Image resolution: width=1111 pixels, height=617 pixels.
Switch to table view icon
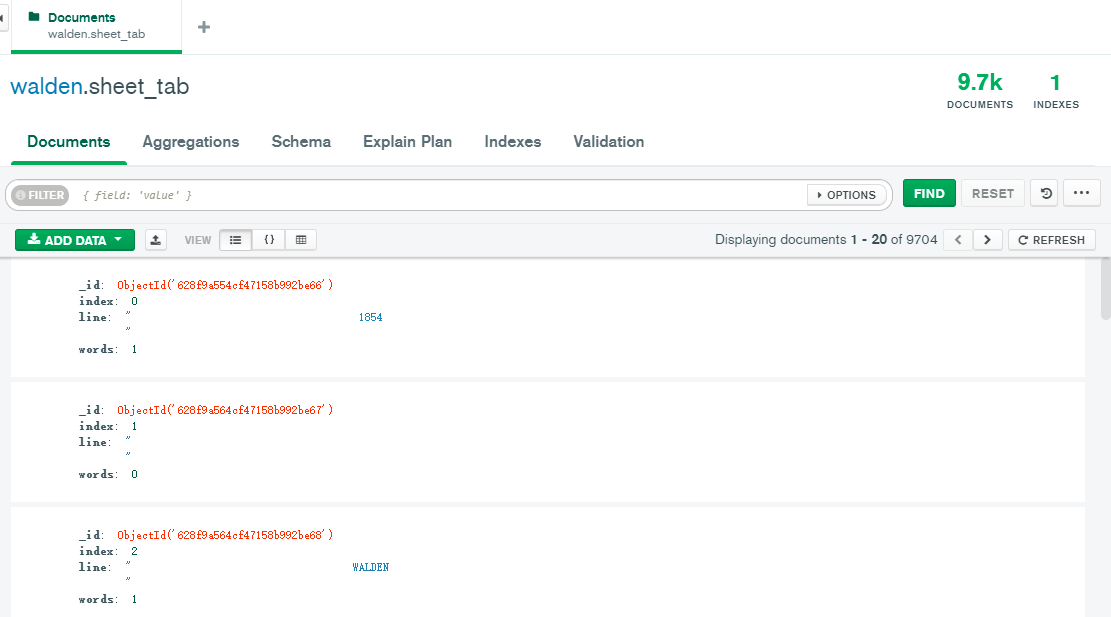tap(301, 240)
